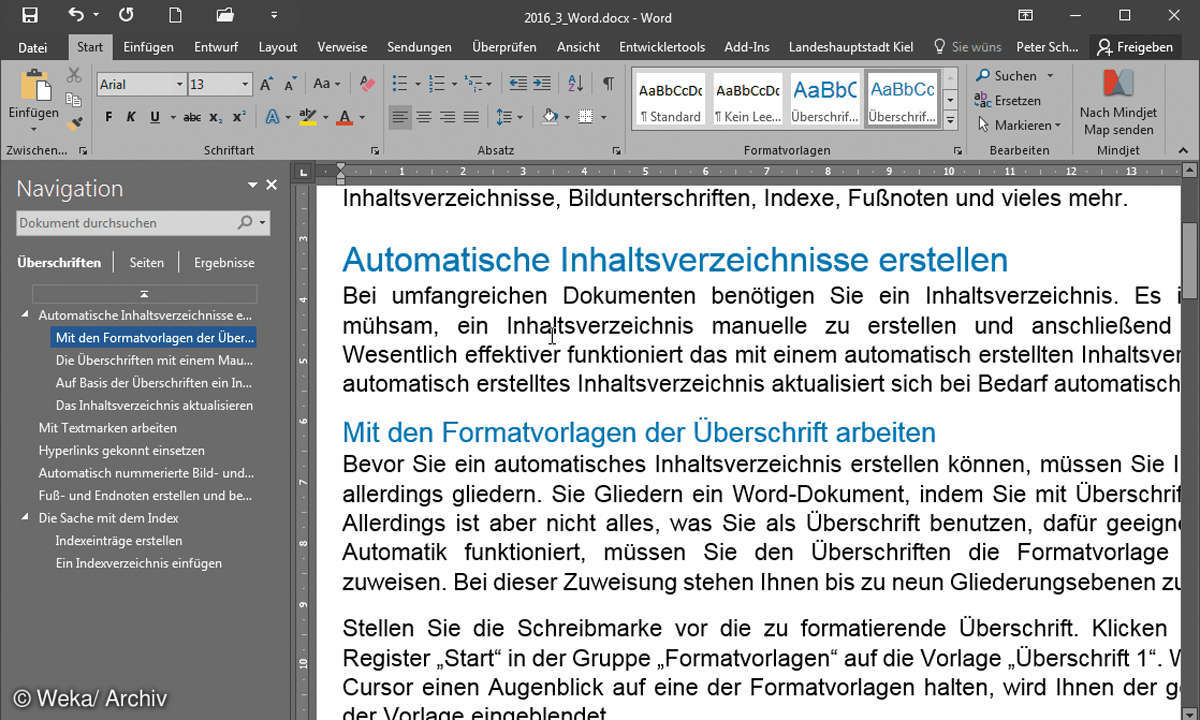Open the Überprüfen ribbon tab
The height and width of the screenshot is (720, 1200).
[x=504, y=47]
